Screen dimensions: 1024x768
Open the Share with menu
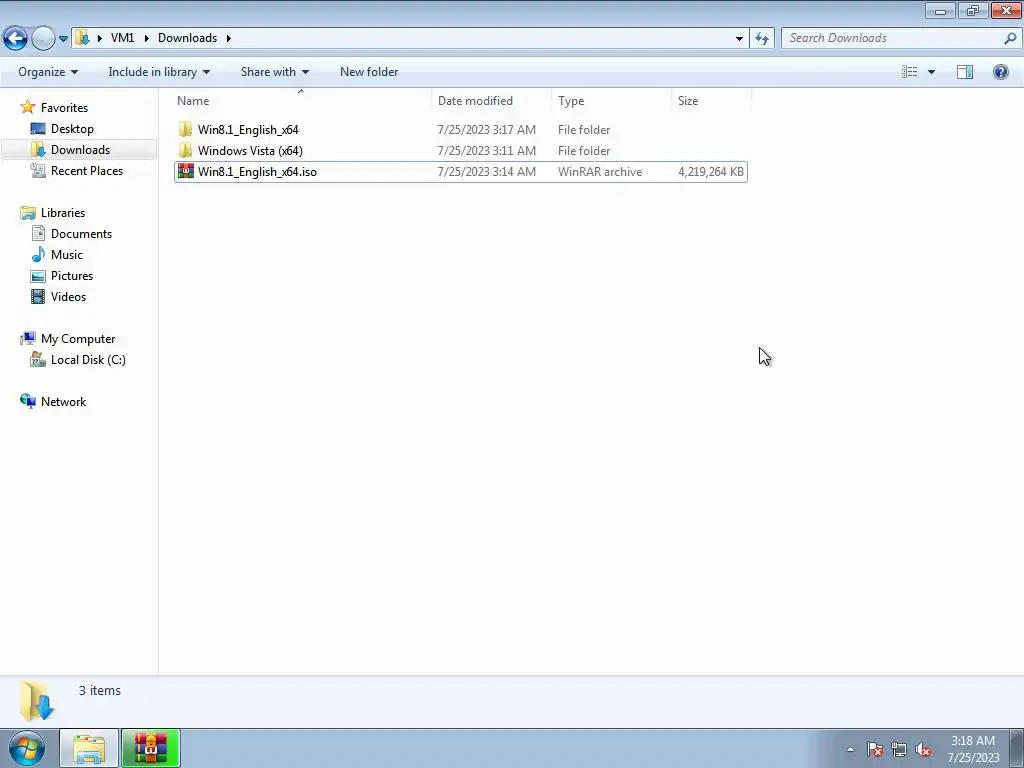click(x=274, y=72)
